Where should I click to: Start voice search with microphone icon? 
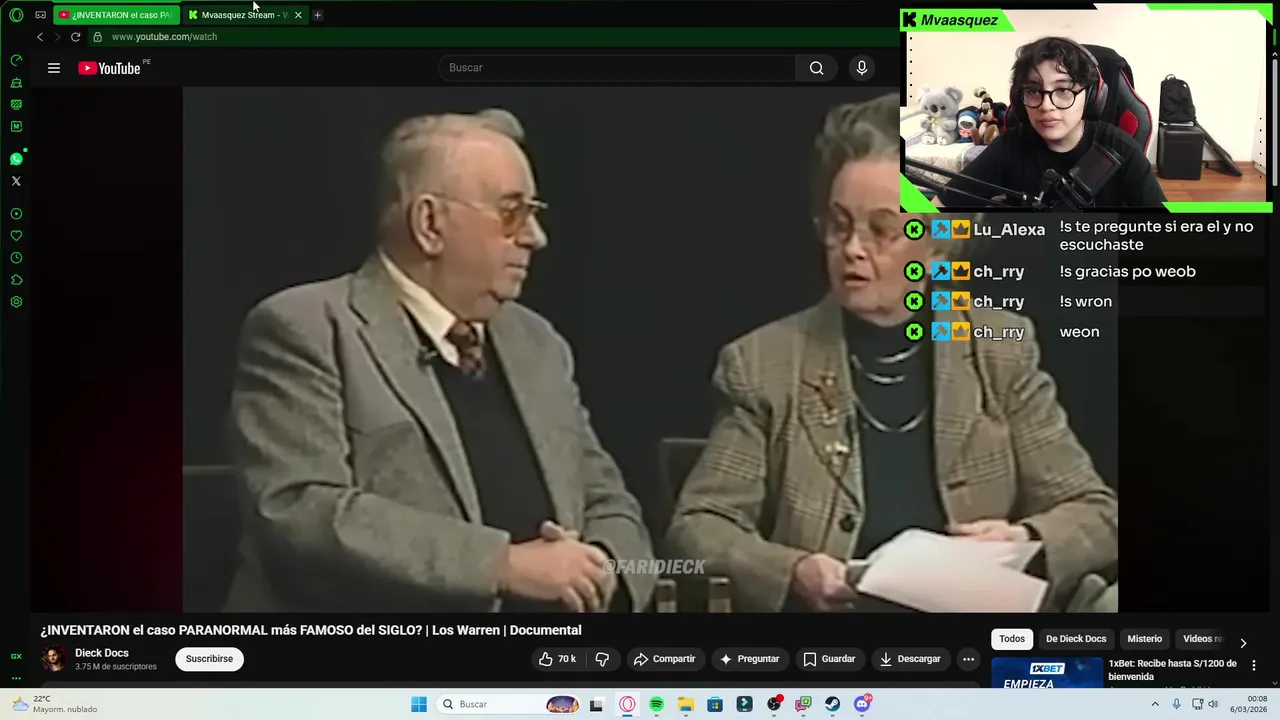[862, 68]
